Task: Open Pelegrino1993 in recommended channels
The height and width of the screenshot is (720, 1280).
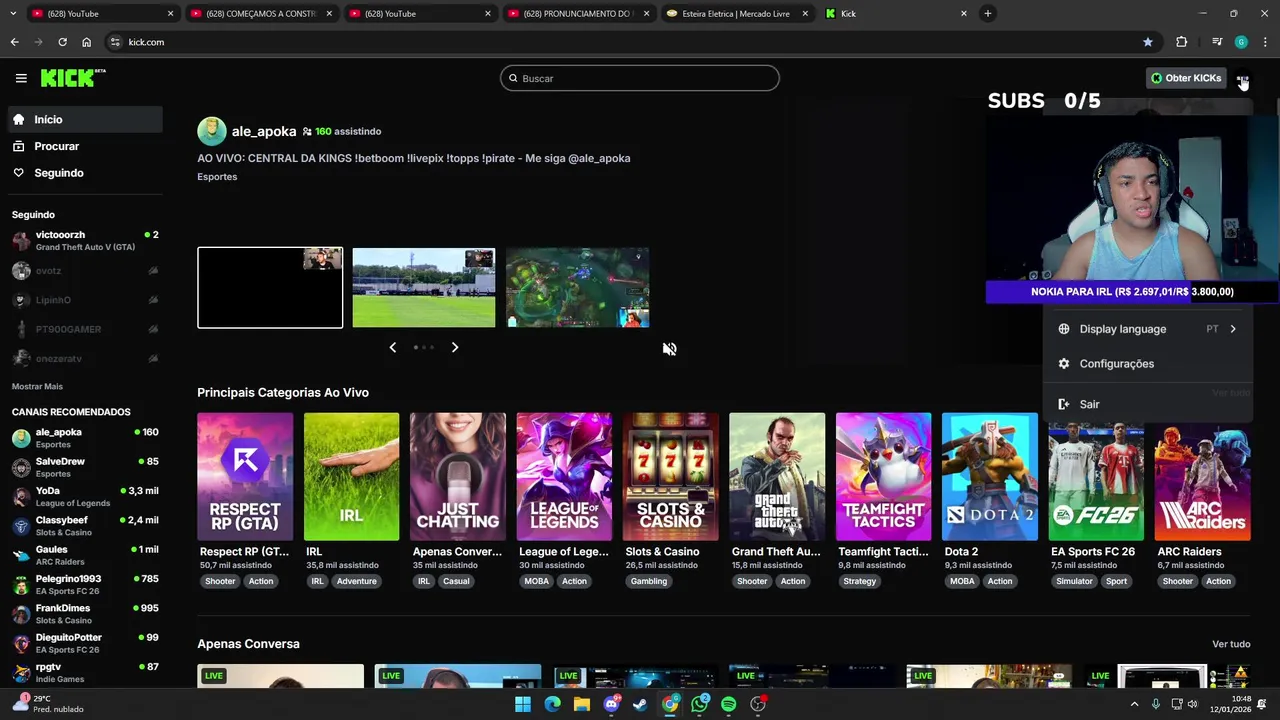Action: [x=85, y=584]
